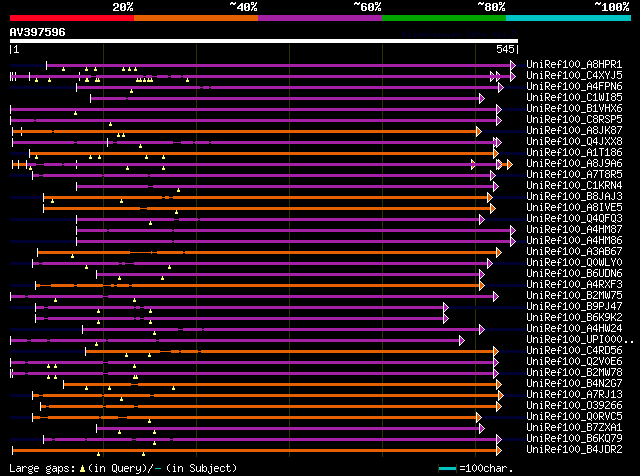
Task: Click the UniRef100_B2MW78 label
Action: tap(574, 373)
